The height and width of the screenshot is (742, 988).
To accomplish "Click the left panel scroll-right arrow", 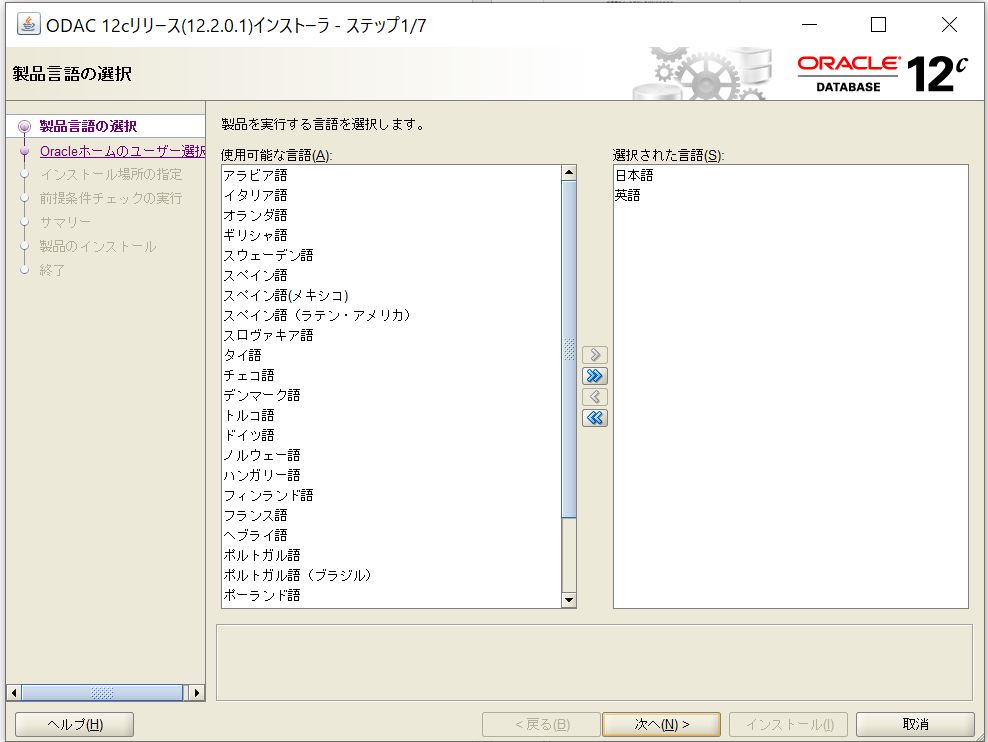I will pos(197,692).
